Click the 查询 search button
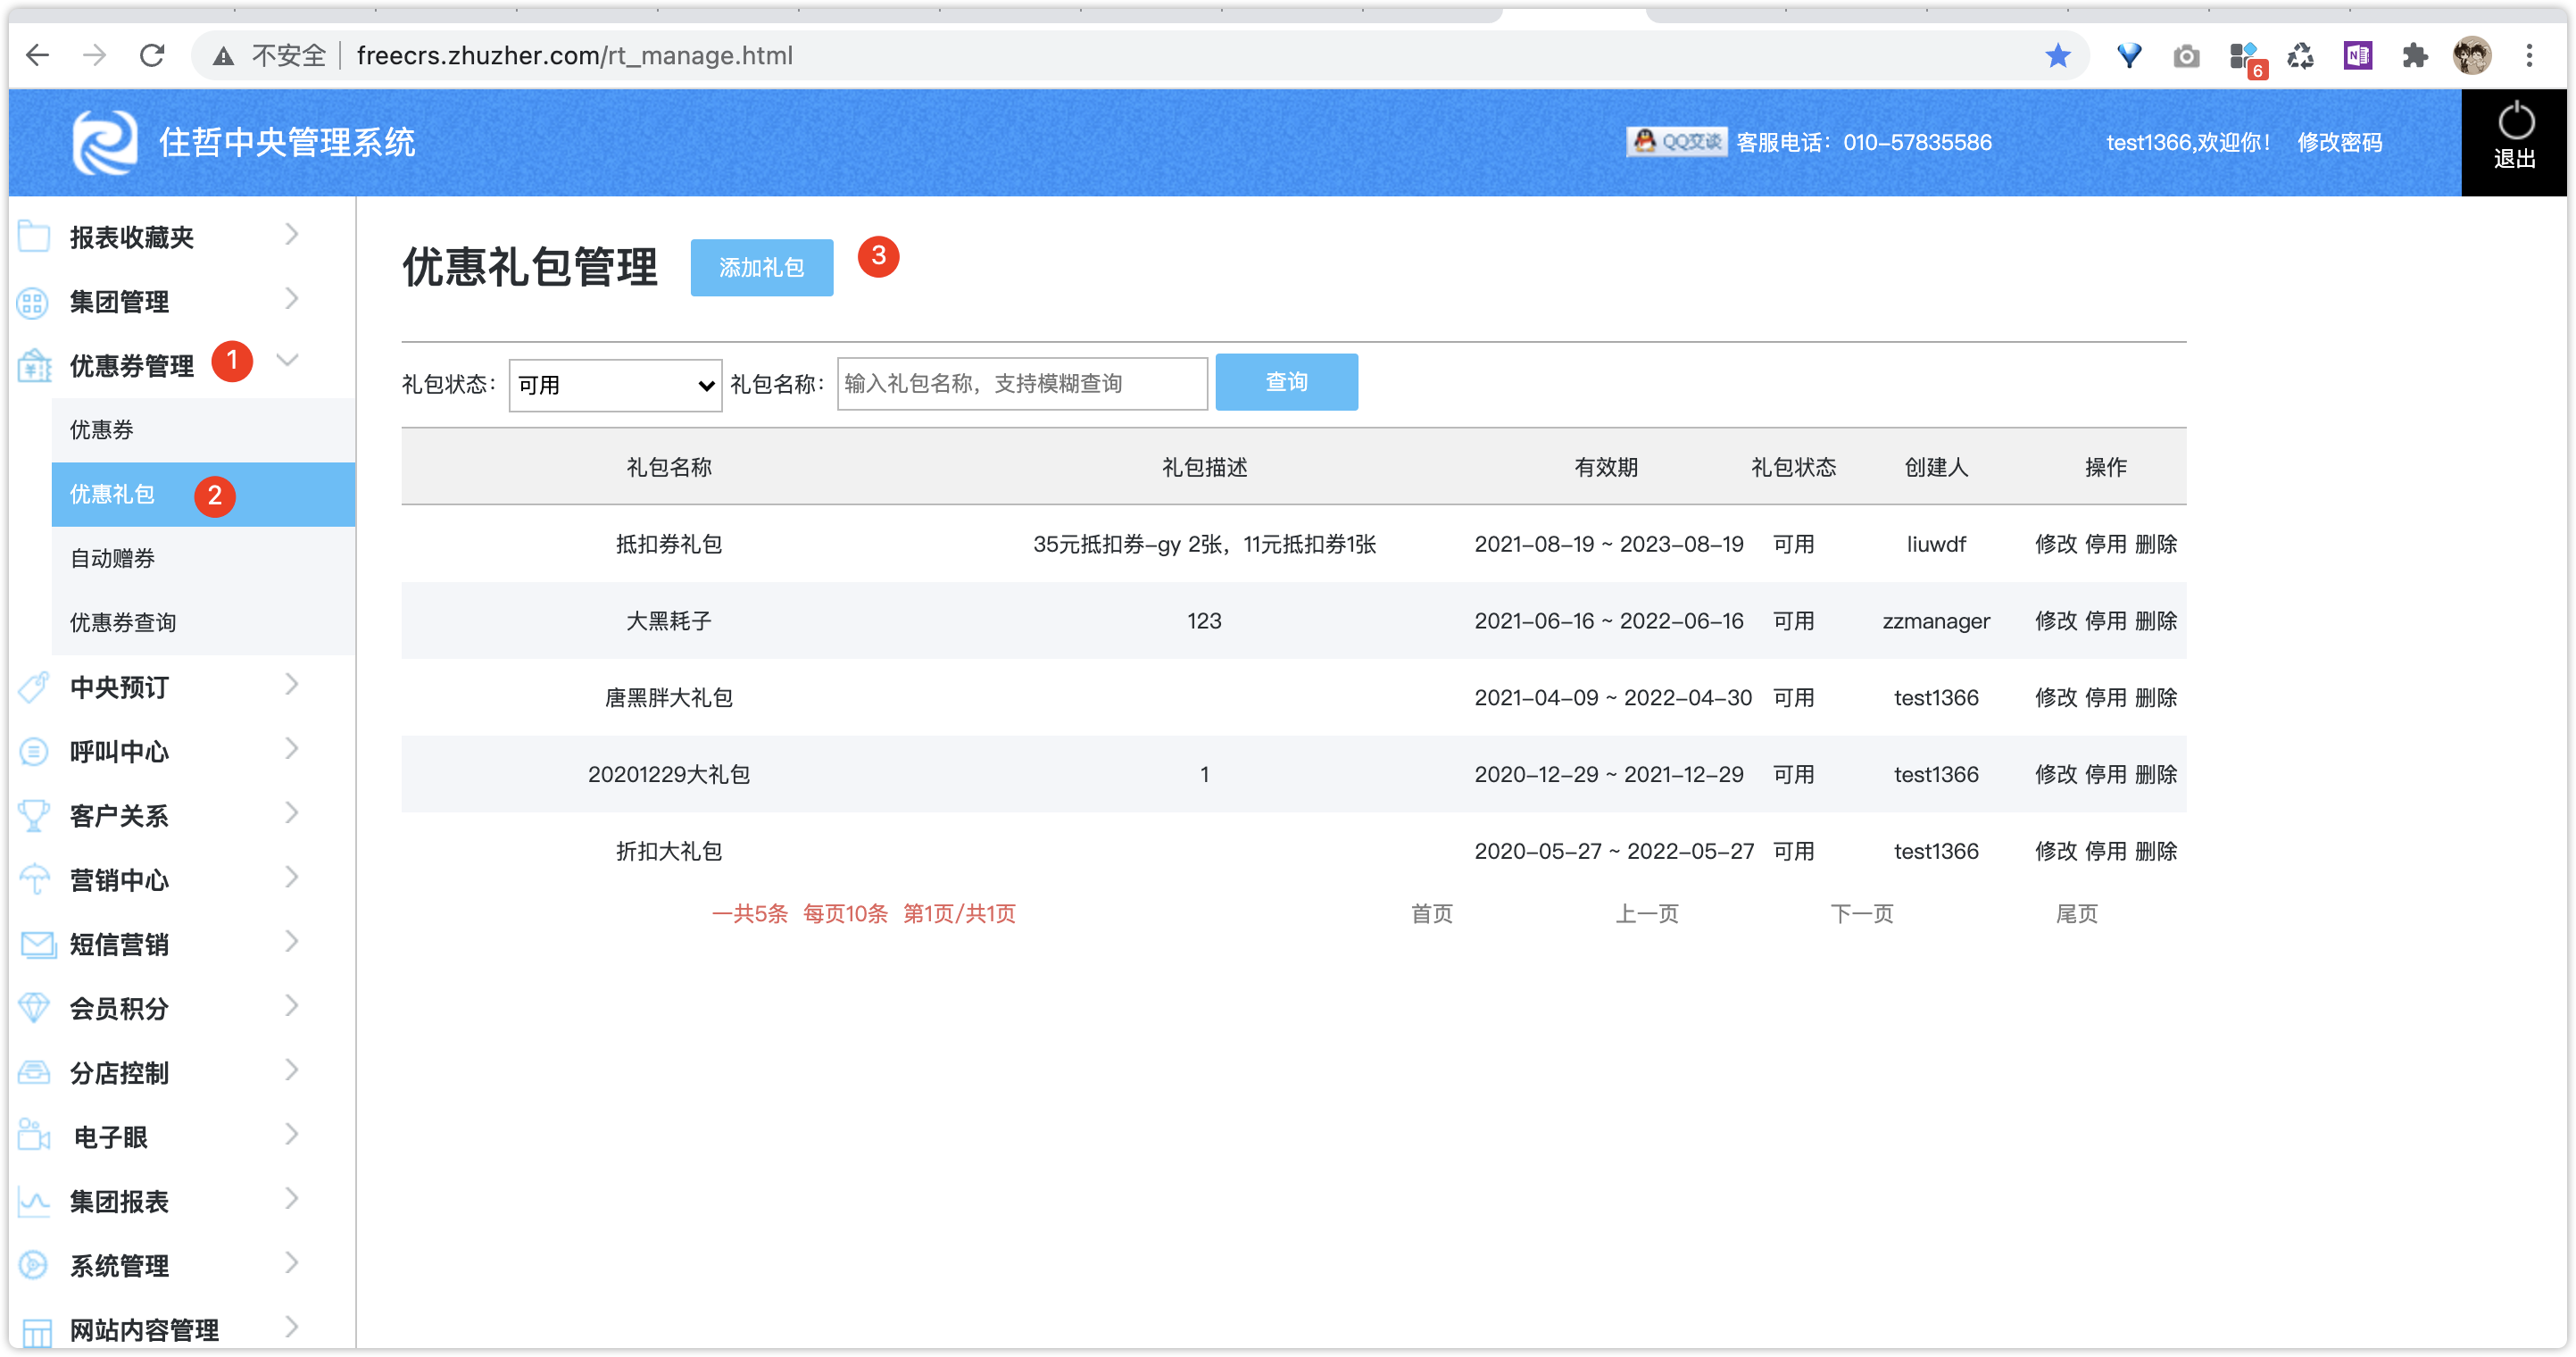Image resolution: width=2576 pixels, height=1357 pixels. (x=1286, y=382)
